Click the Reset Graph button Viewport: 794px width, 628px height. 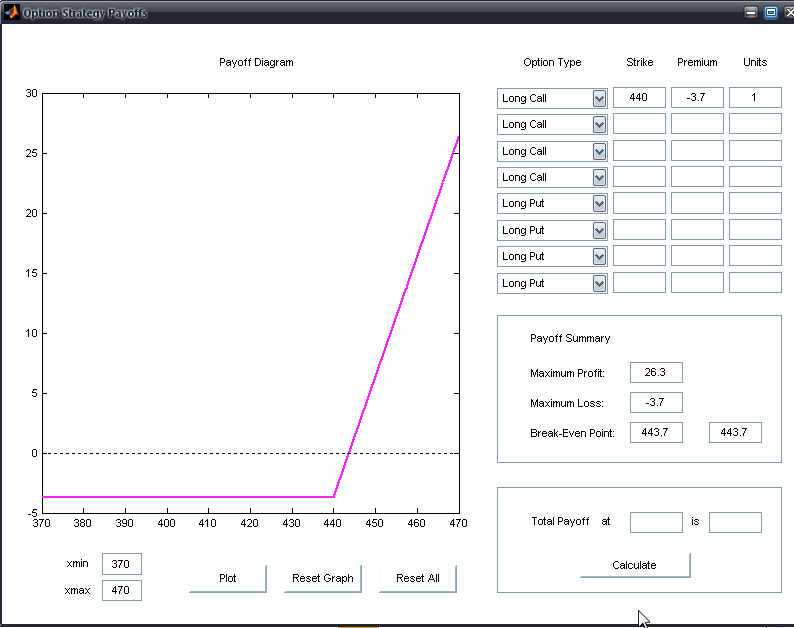(x=323, y=578)
